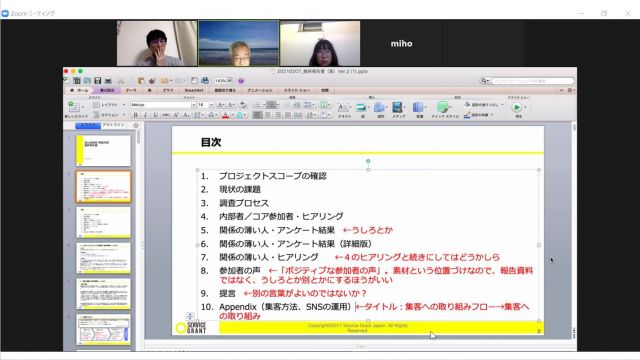Click the search field in toolbar
Image resolution: width=640 pixels, height=360 pixels.
coord(532,81)
